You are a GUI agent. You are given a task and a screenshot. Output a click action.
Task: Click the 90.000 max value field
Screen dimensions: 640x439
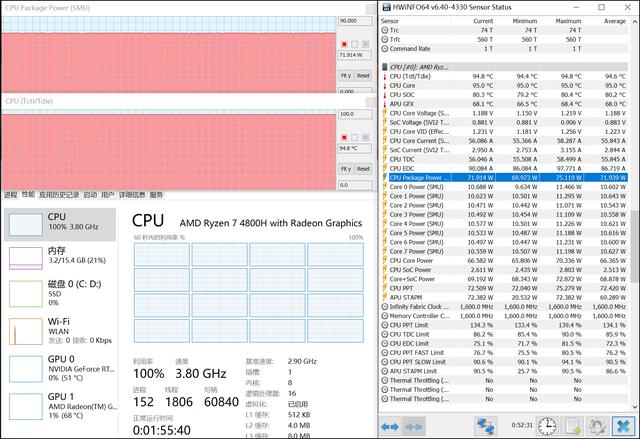click(x=354, y=20)
